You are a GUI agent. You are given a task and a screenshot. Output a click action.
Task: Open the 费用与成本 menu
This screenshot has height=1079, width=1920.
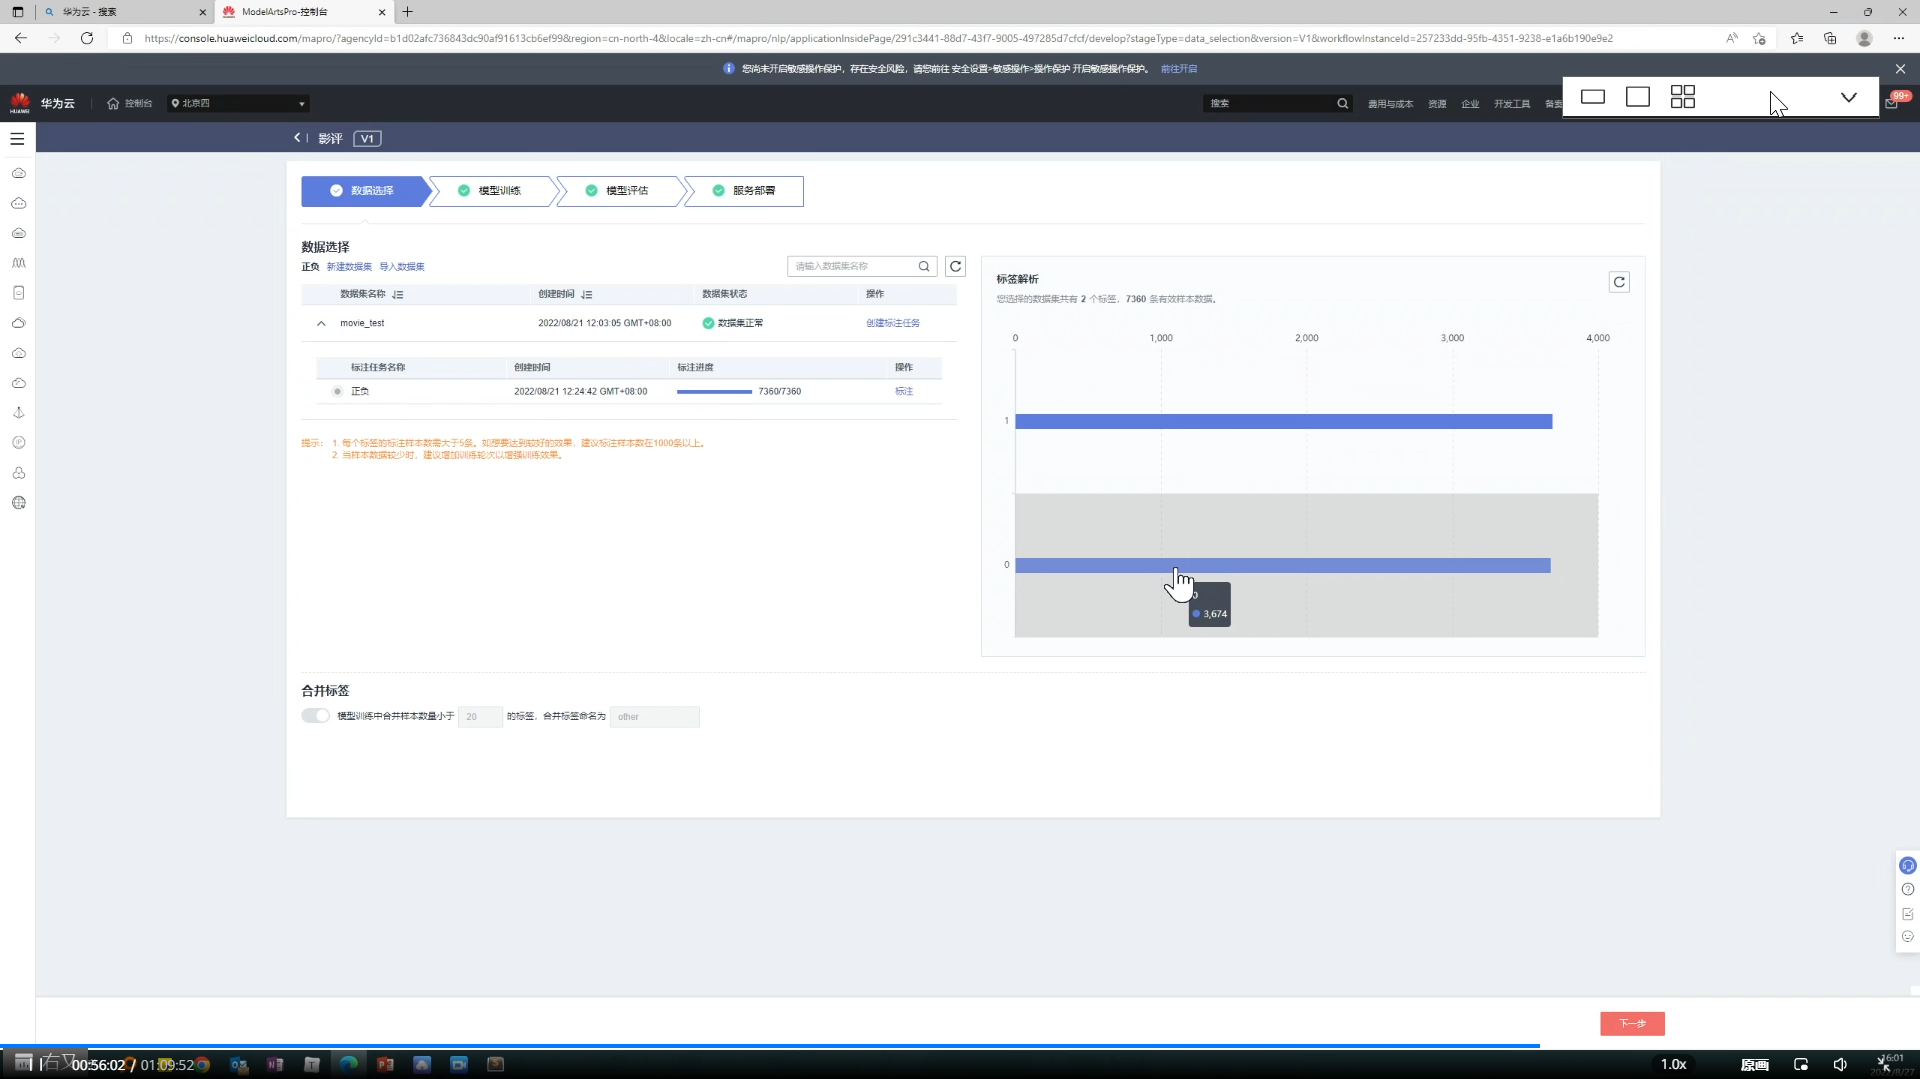[x=1390, y=104]
